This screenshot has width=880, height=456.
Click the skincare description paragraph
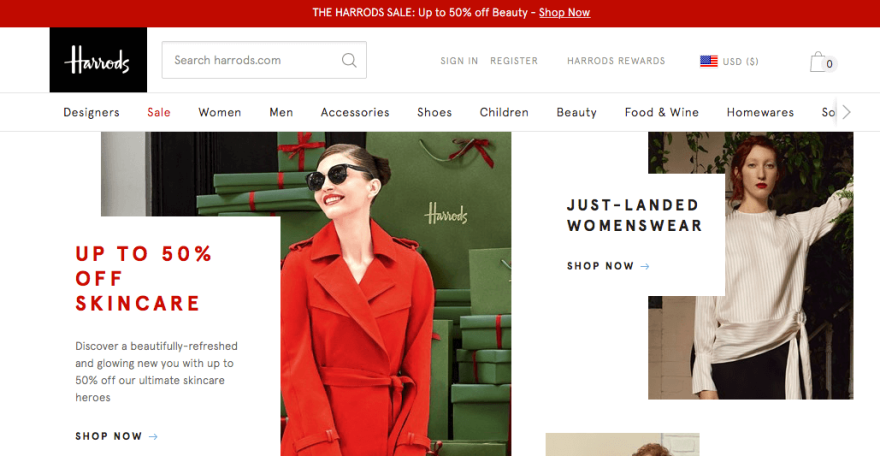coord(156,371)
